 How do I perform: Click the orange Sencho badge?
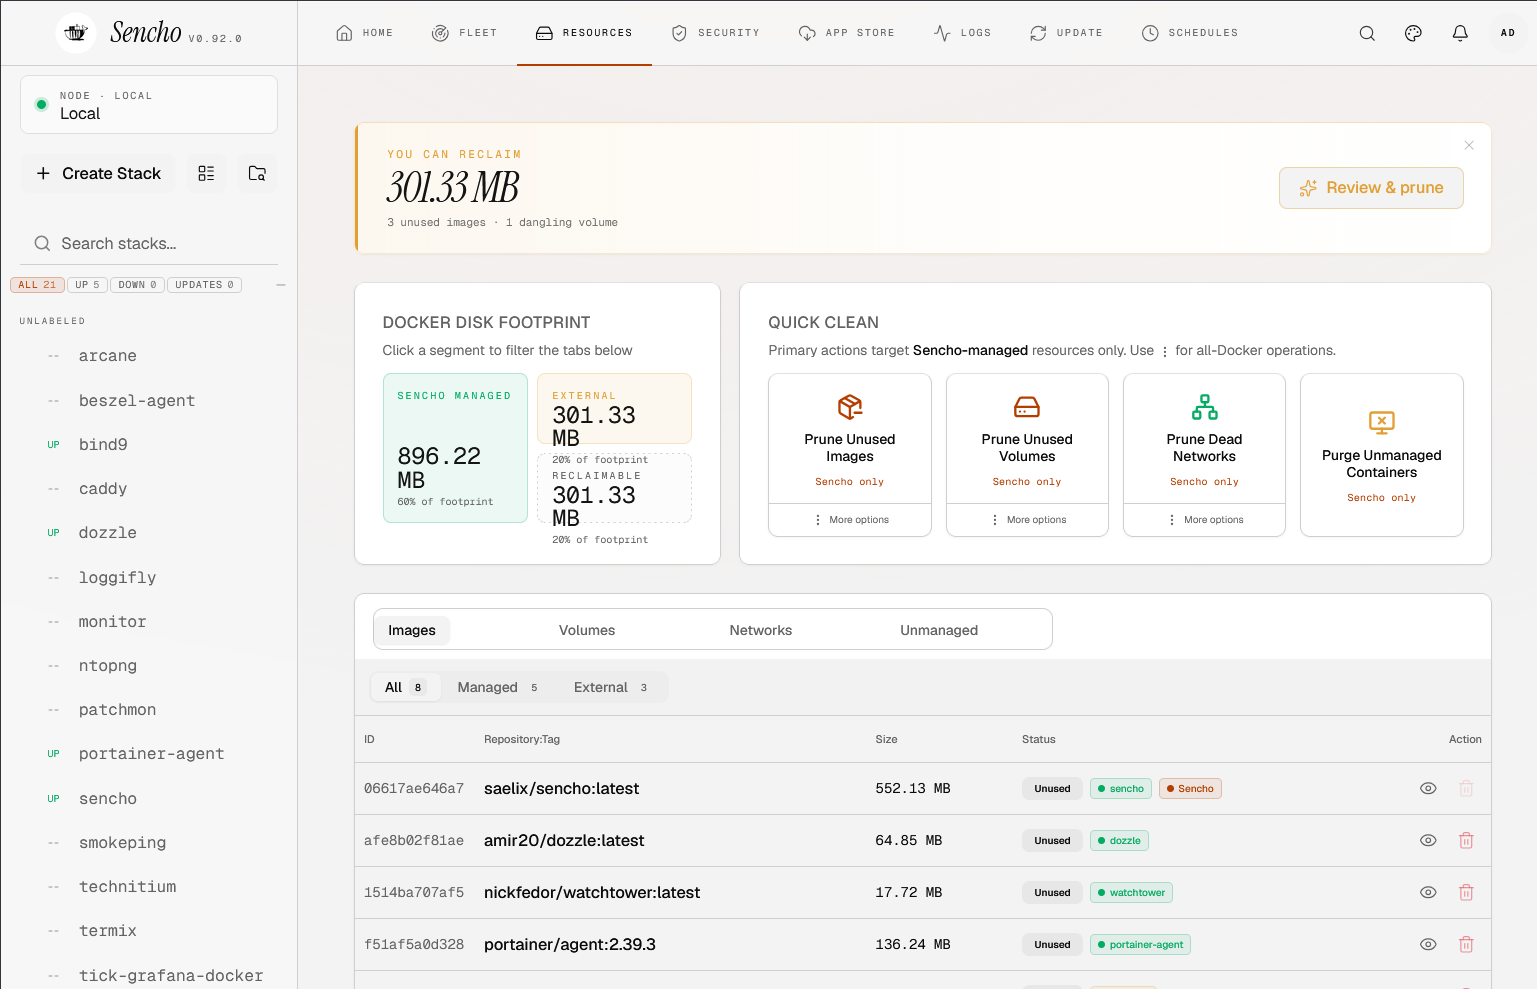point(1190,789)
